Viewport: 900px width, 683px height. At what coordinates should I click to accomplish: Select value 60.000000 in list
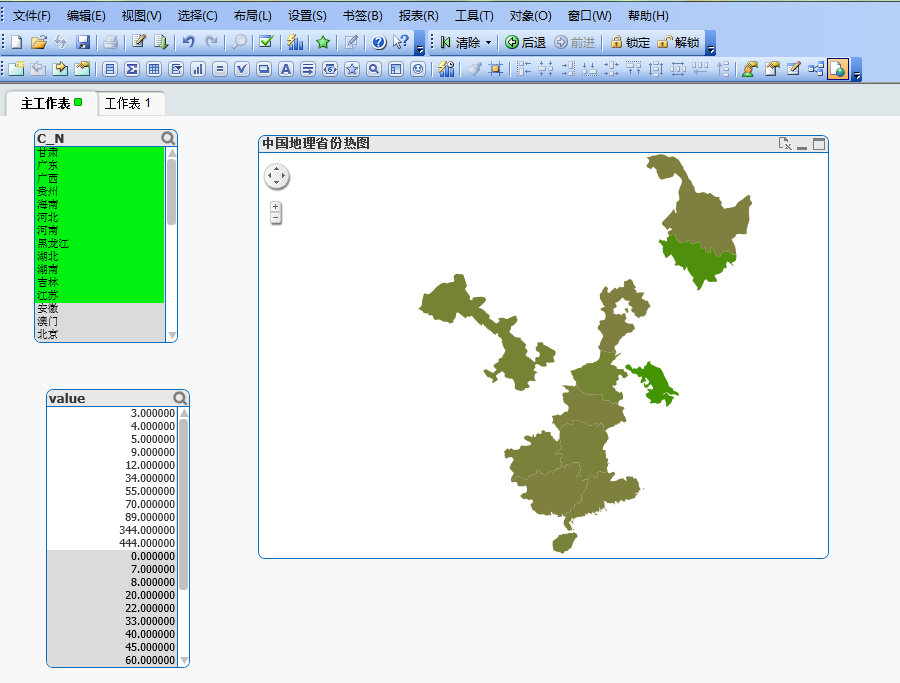(x=112, y=660)
